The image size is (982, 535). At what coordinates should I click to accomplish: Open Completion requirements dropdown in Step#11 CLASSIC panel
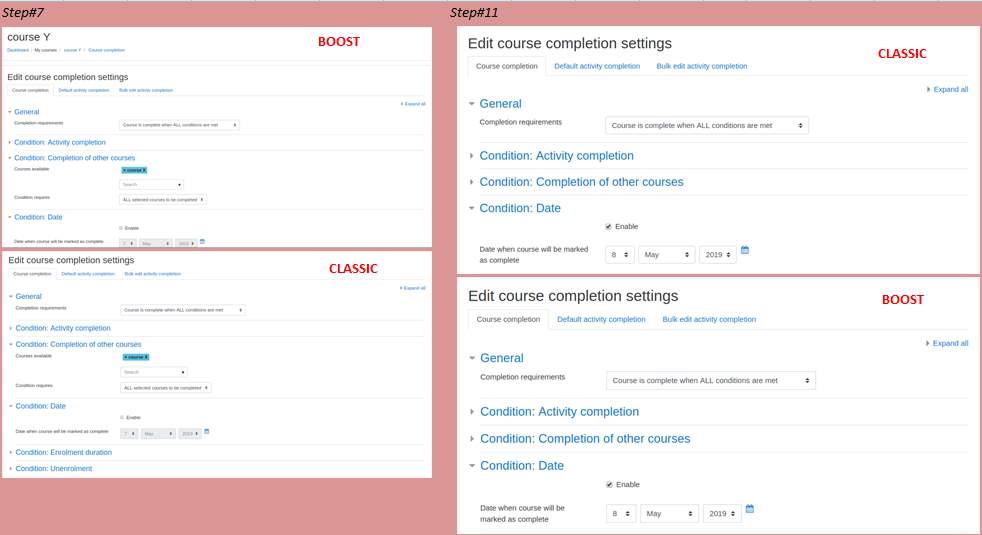[x=706, y=125]
